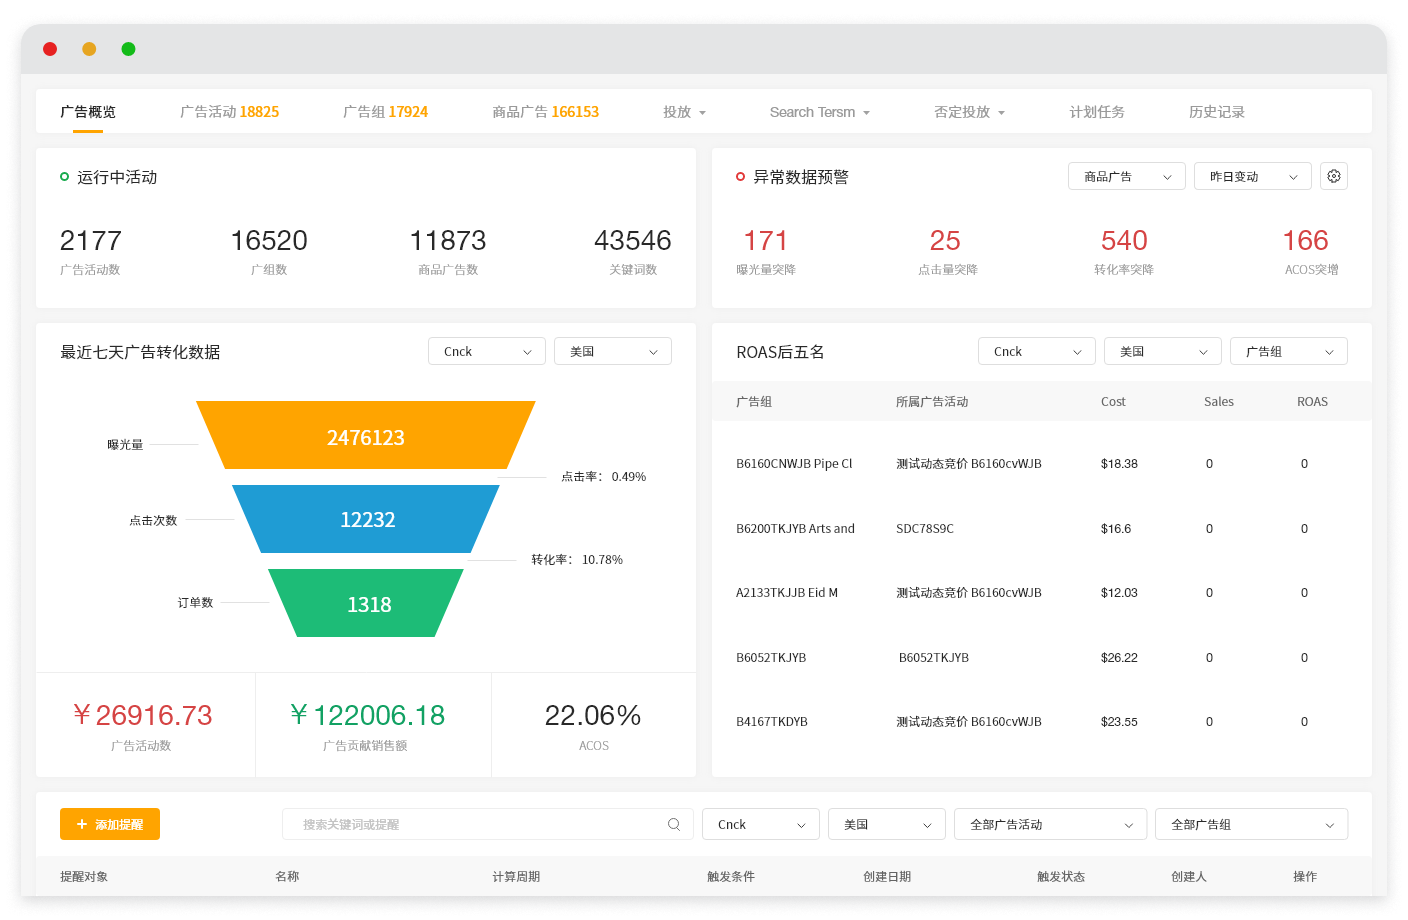Open the alert settings gear icon
The height and width of the screenshot is (920, 1408).
coord(1333,176)
